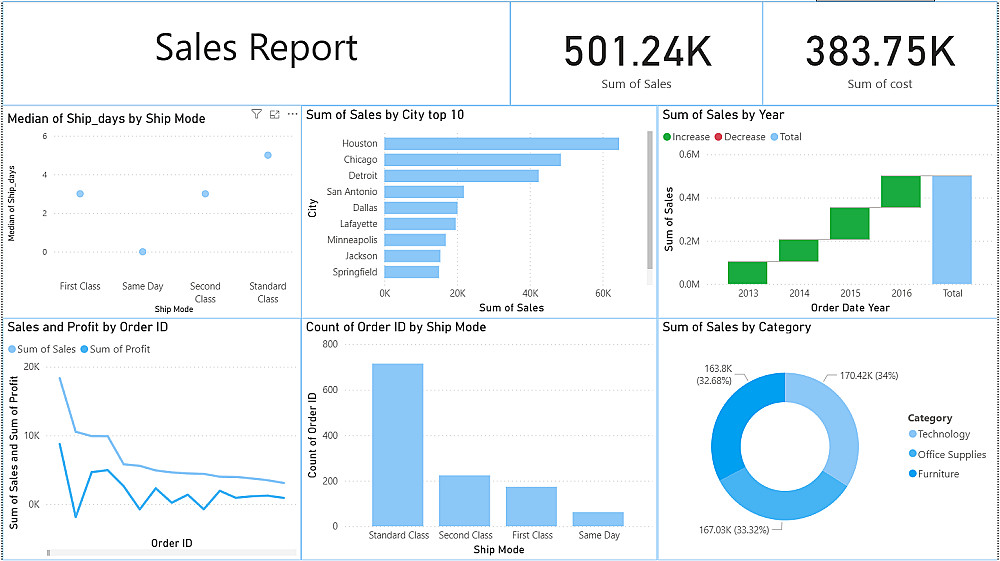
Task: Click the Standard Class scatter point
Action: (268, 156)
